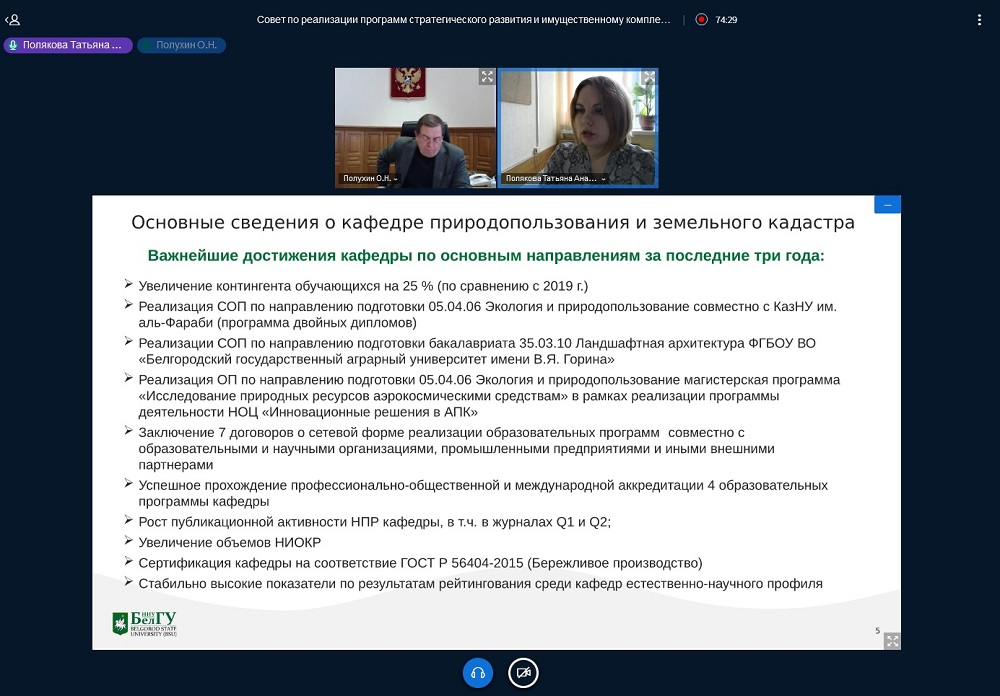Click the Полякова Татьяна talking indicator
This screenshot has width=1000, height=696.
(68, 45)
